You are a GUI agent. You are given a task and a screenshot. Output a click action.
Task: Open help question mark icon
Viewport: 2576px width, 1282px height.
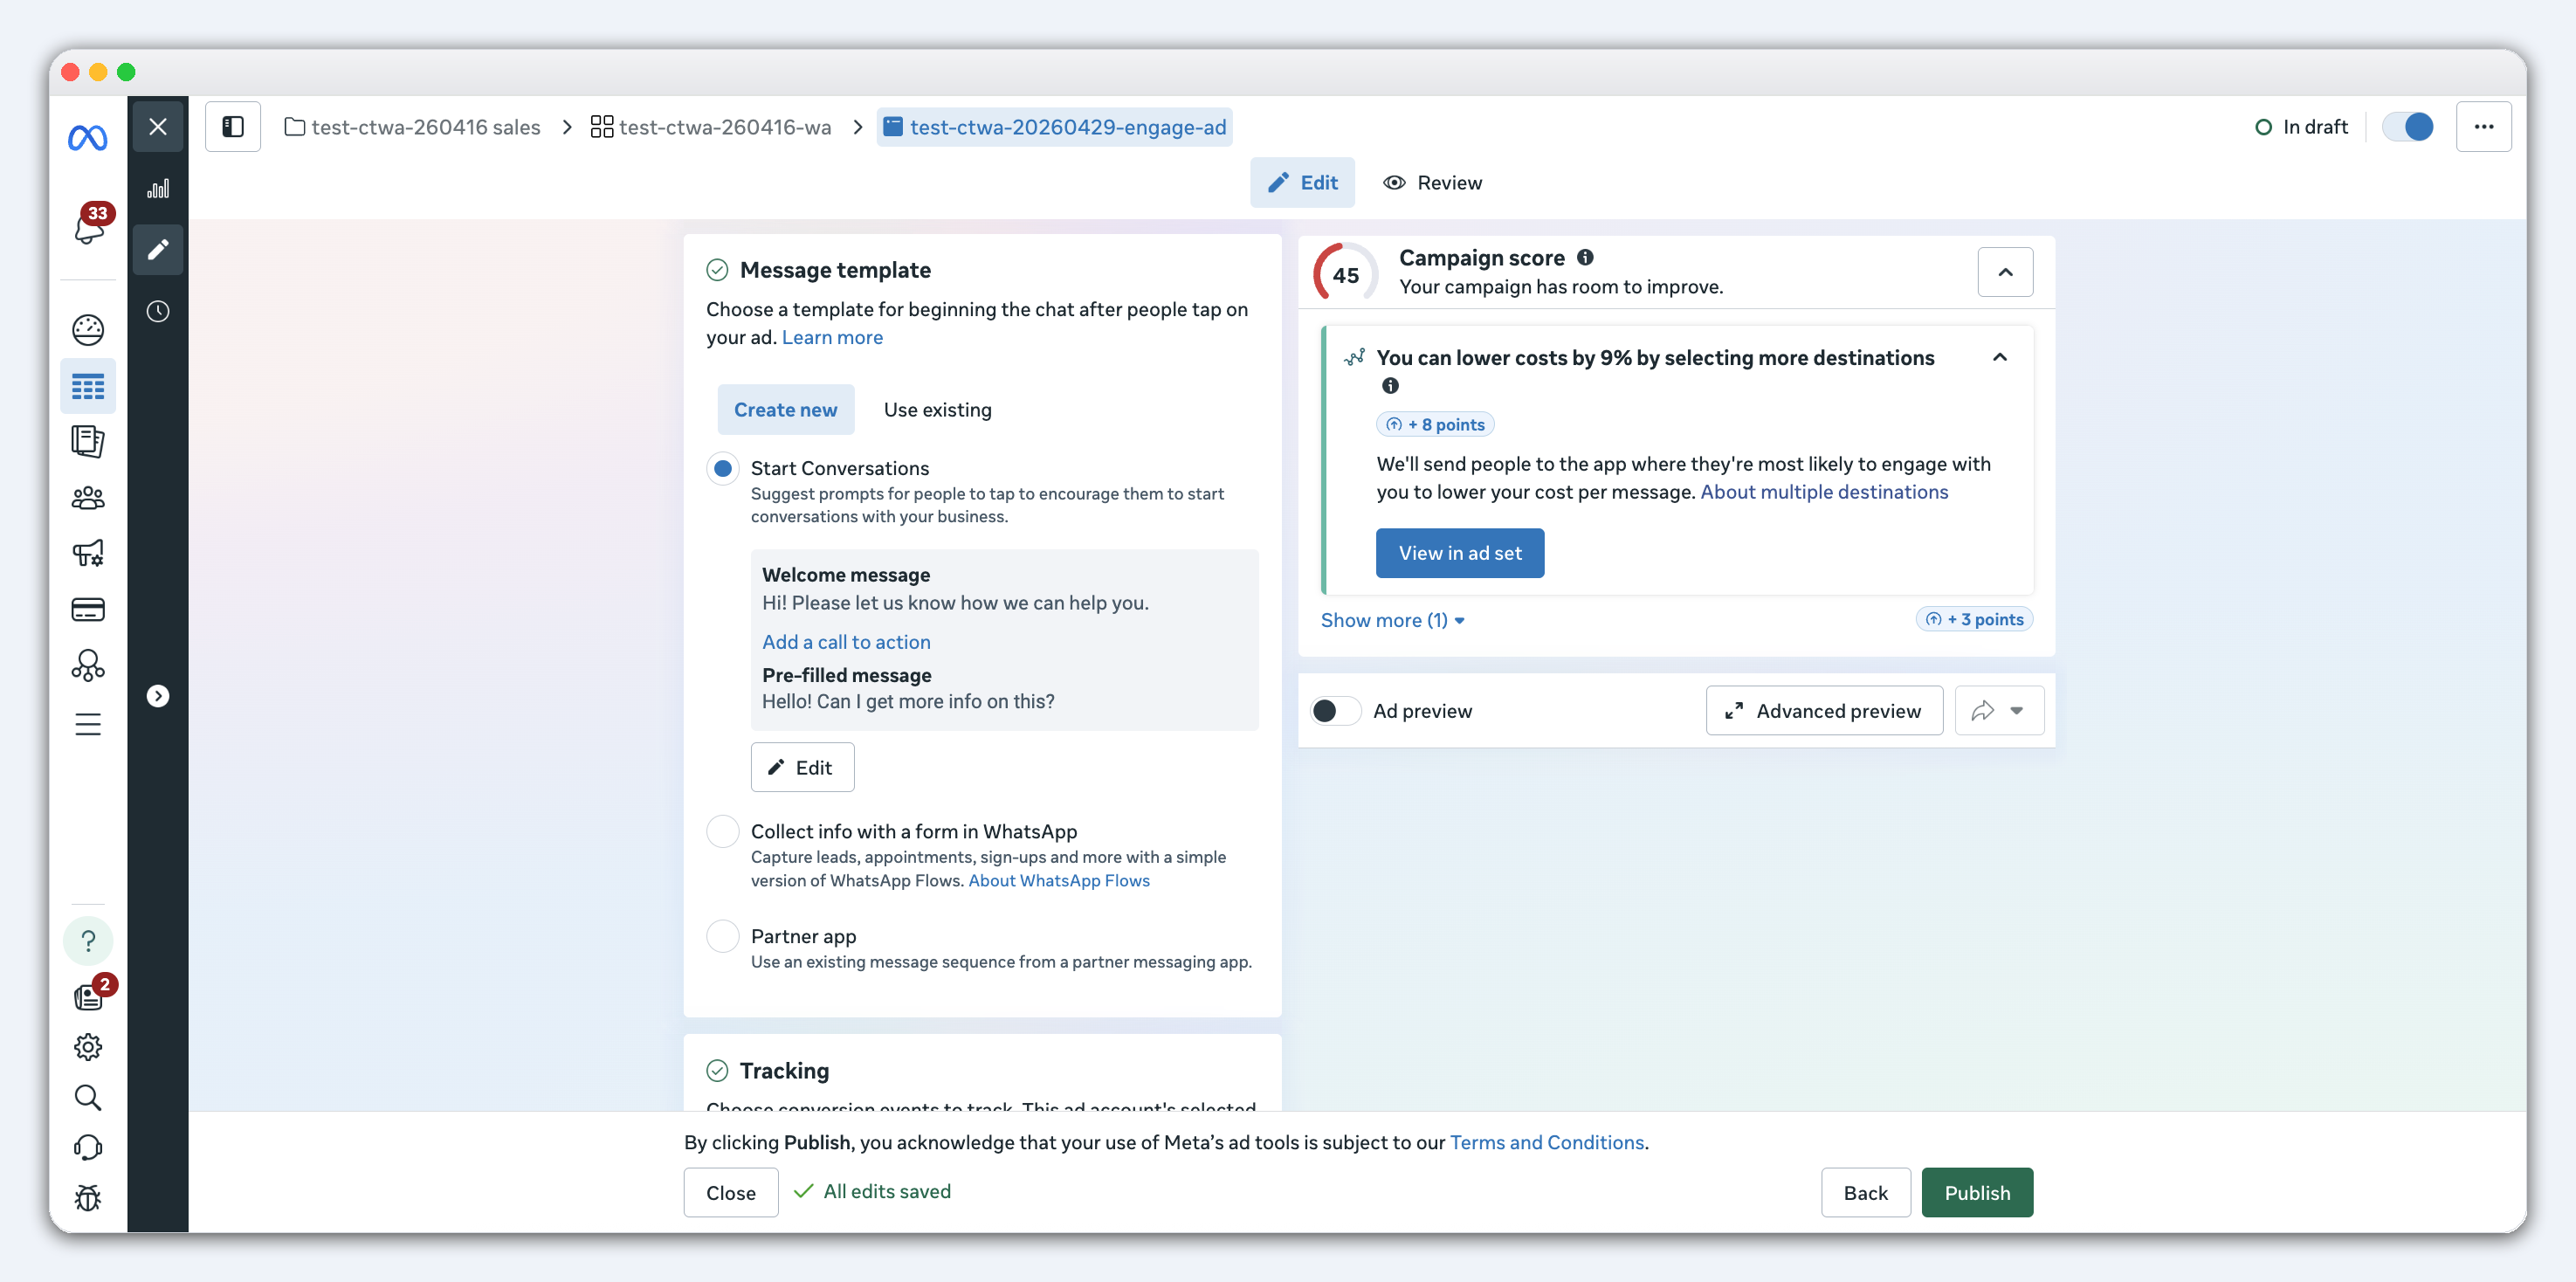coord(88,941)
